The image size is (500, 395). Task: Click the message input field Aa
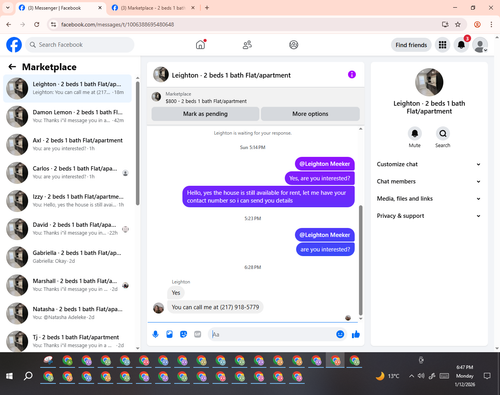pos(272,334)
